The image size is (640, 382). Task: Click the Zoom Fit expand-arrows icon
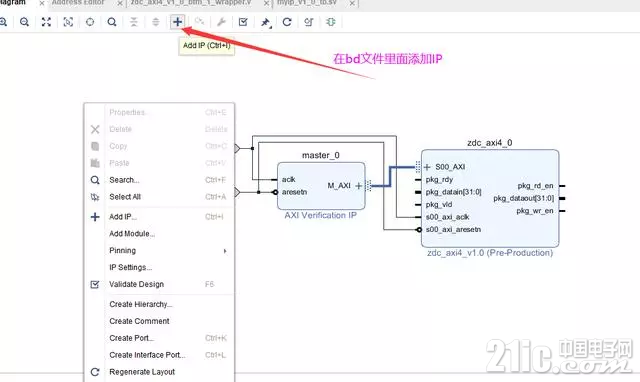click(46, 22)
